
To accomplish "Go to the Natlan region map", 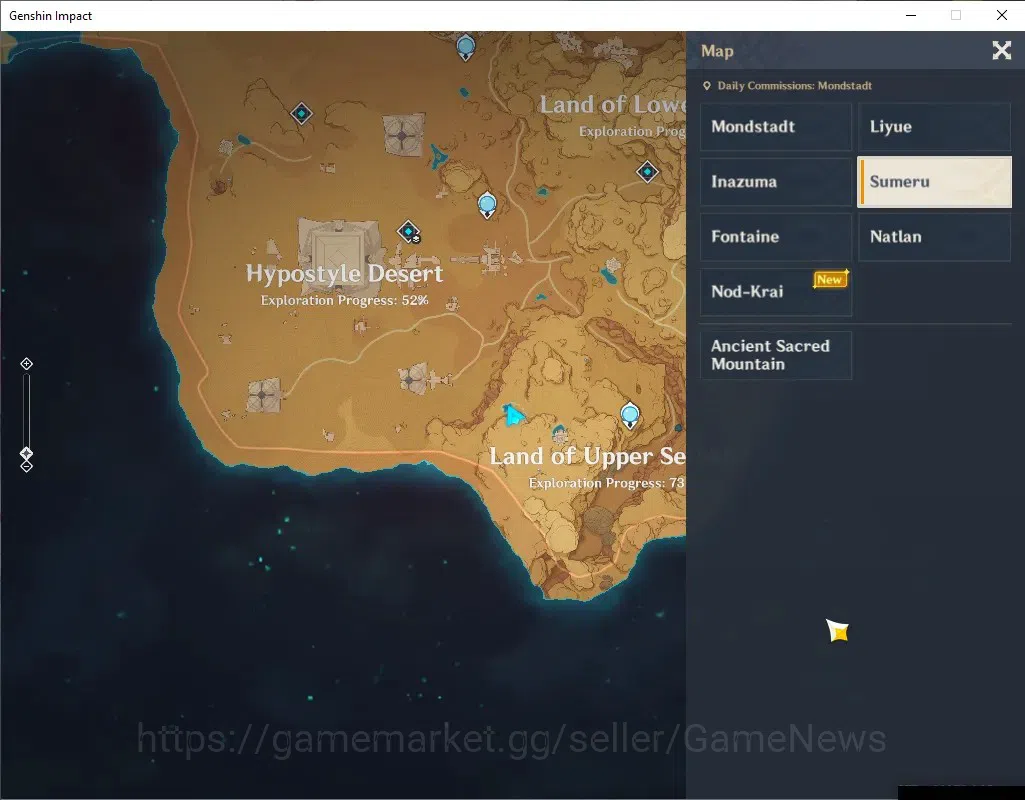I will [934, 237].
